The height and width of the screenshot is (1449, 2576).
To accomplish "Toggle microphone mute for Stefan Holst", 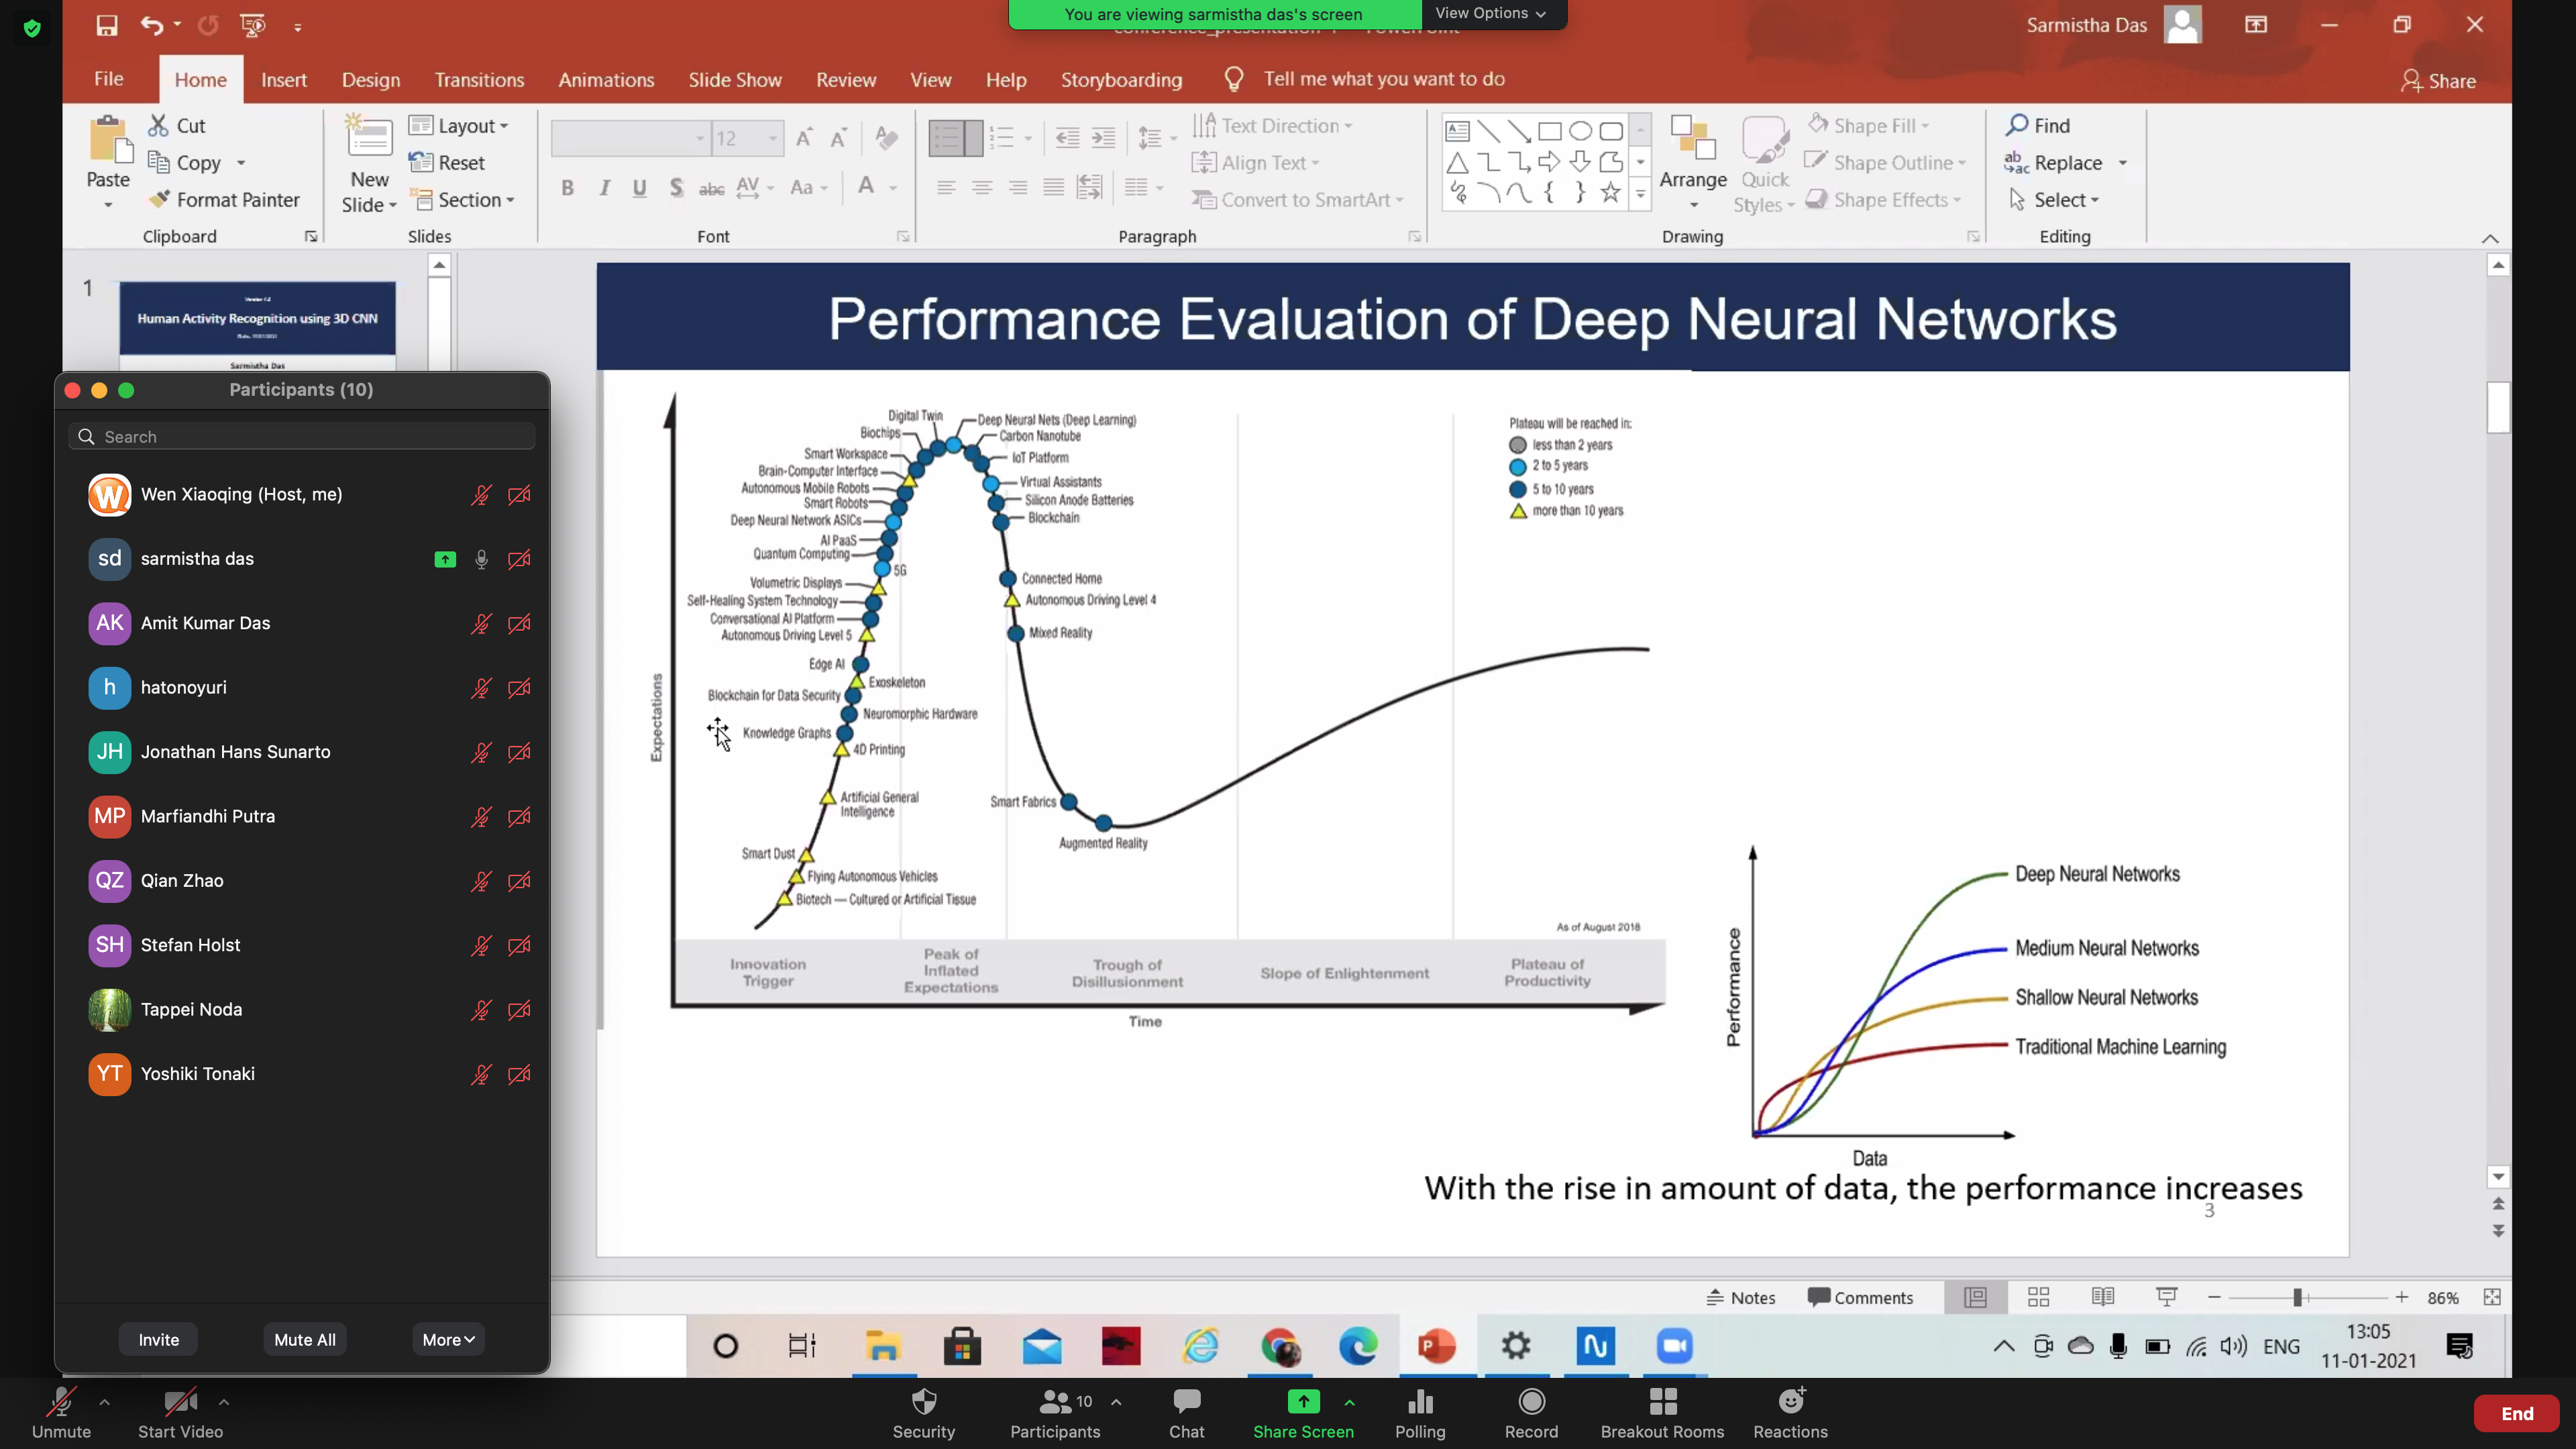I will pyautogui.click(x=481, y=945).
